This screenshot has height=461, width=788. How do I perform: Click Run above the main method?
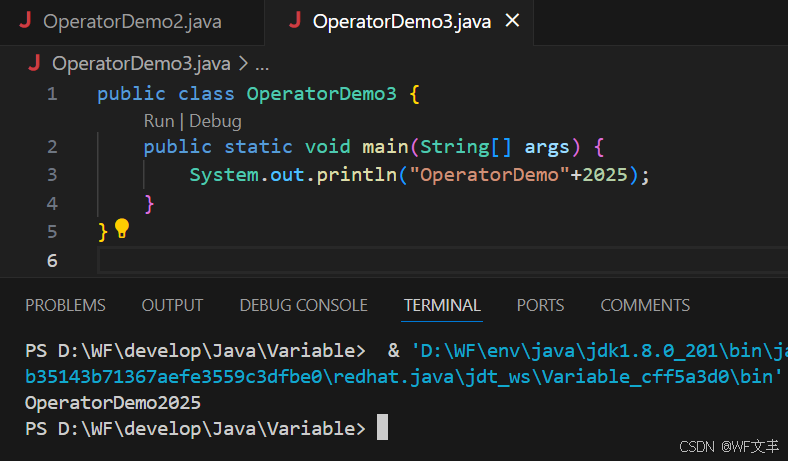[159, 121]
